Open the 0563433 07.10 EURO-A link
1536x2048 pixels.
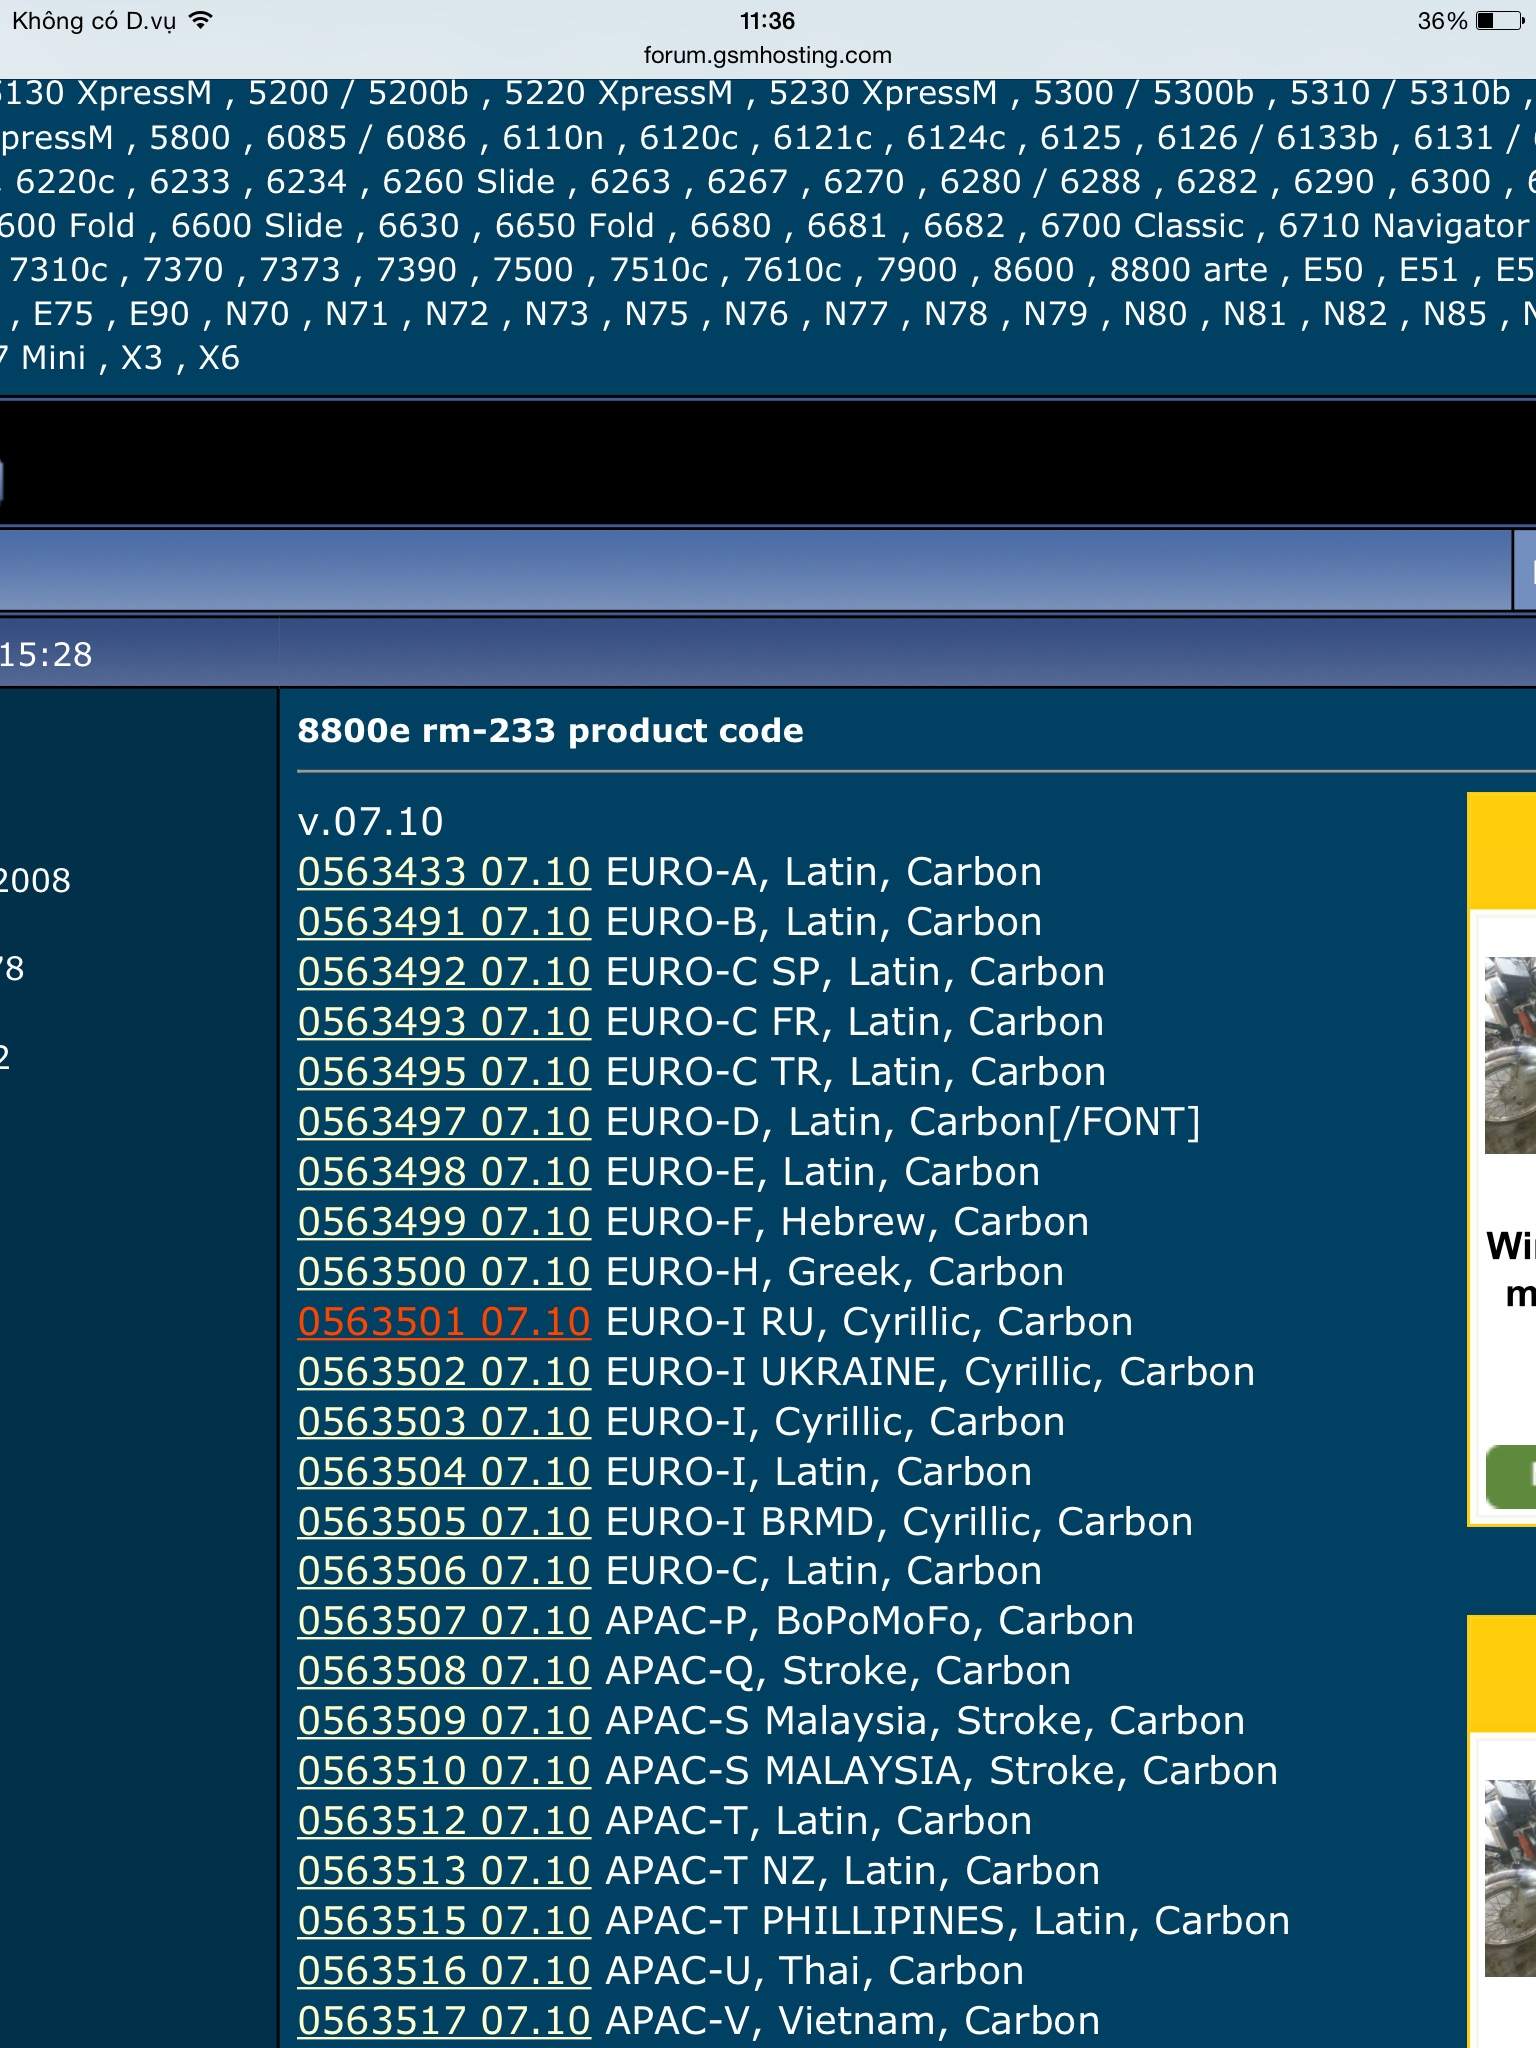pos(444,872)
